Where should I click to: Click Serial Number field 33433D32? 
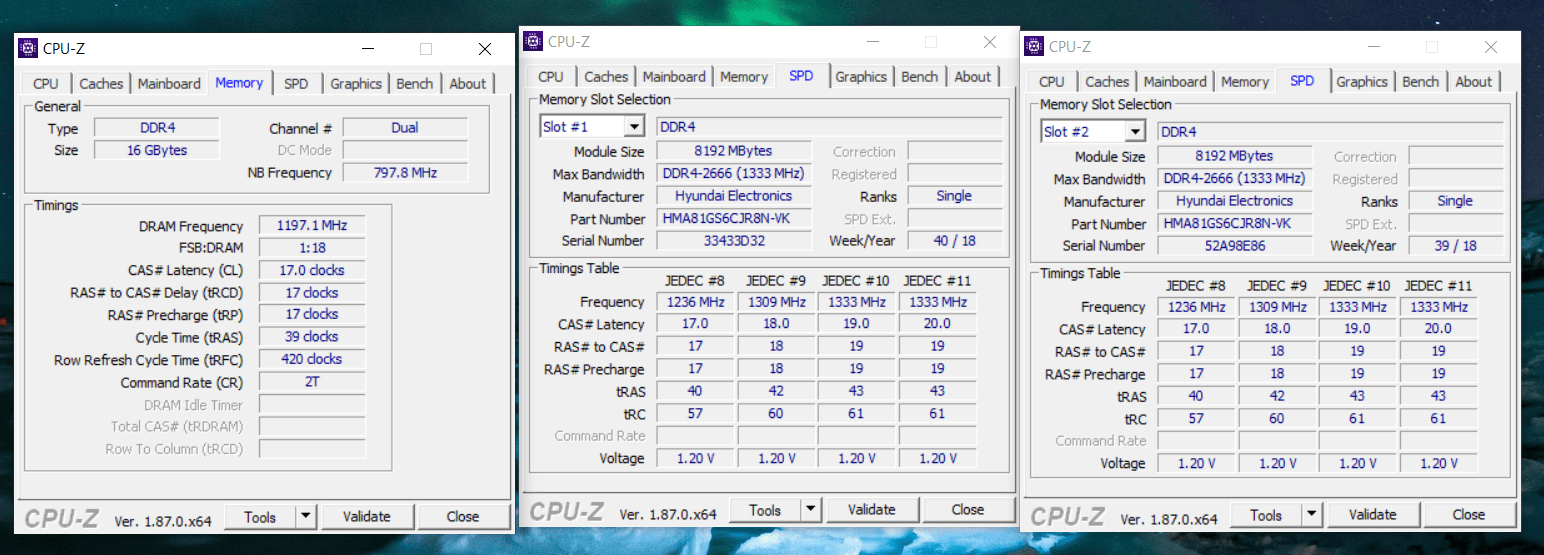click(734, 240)
